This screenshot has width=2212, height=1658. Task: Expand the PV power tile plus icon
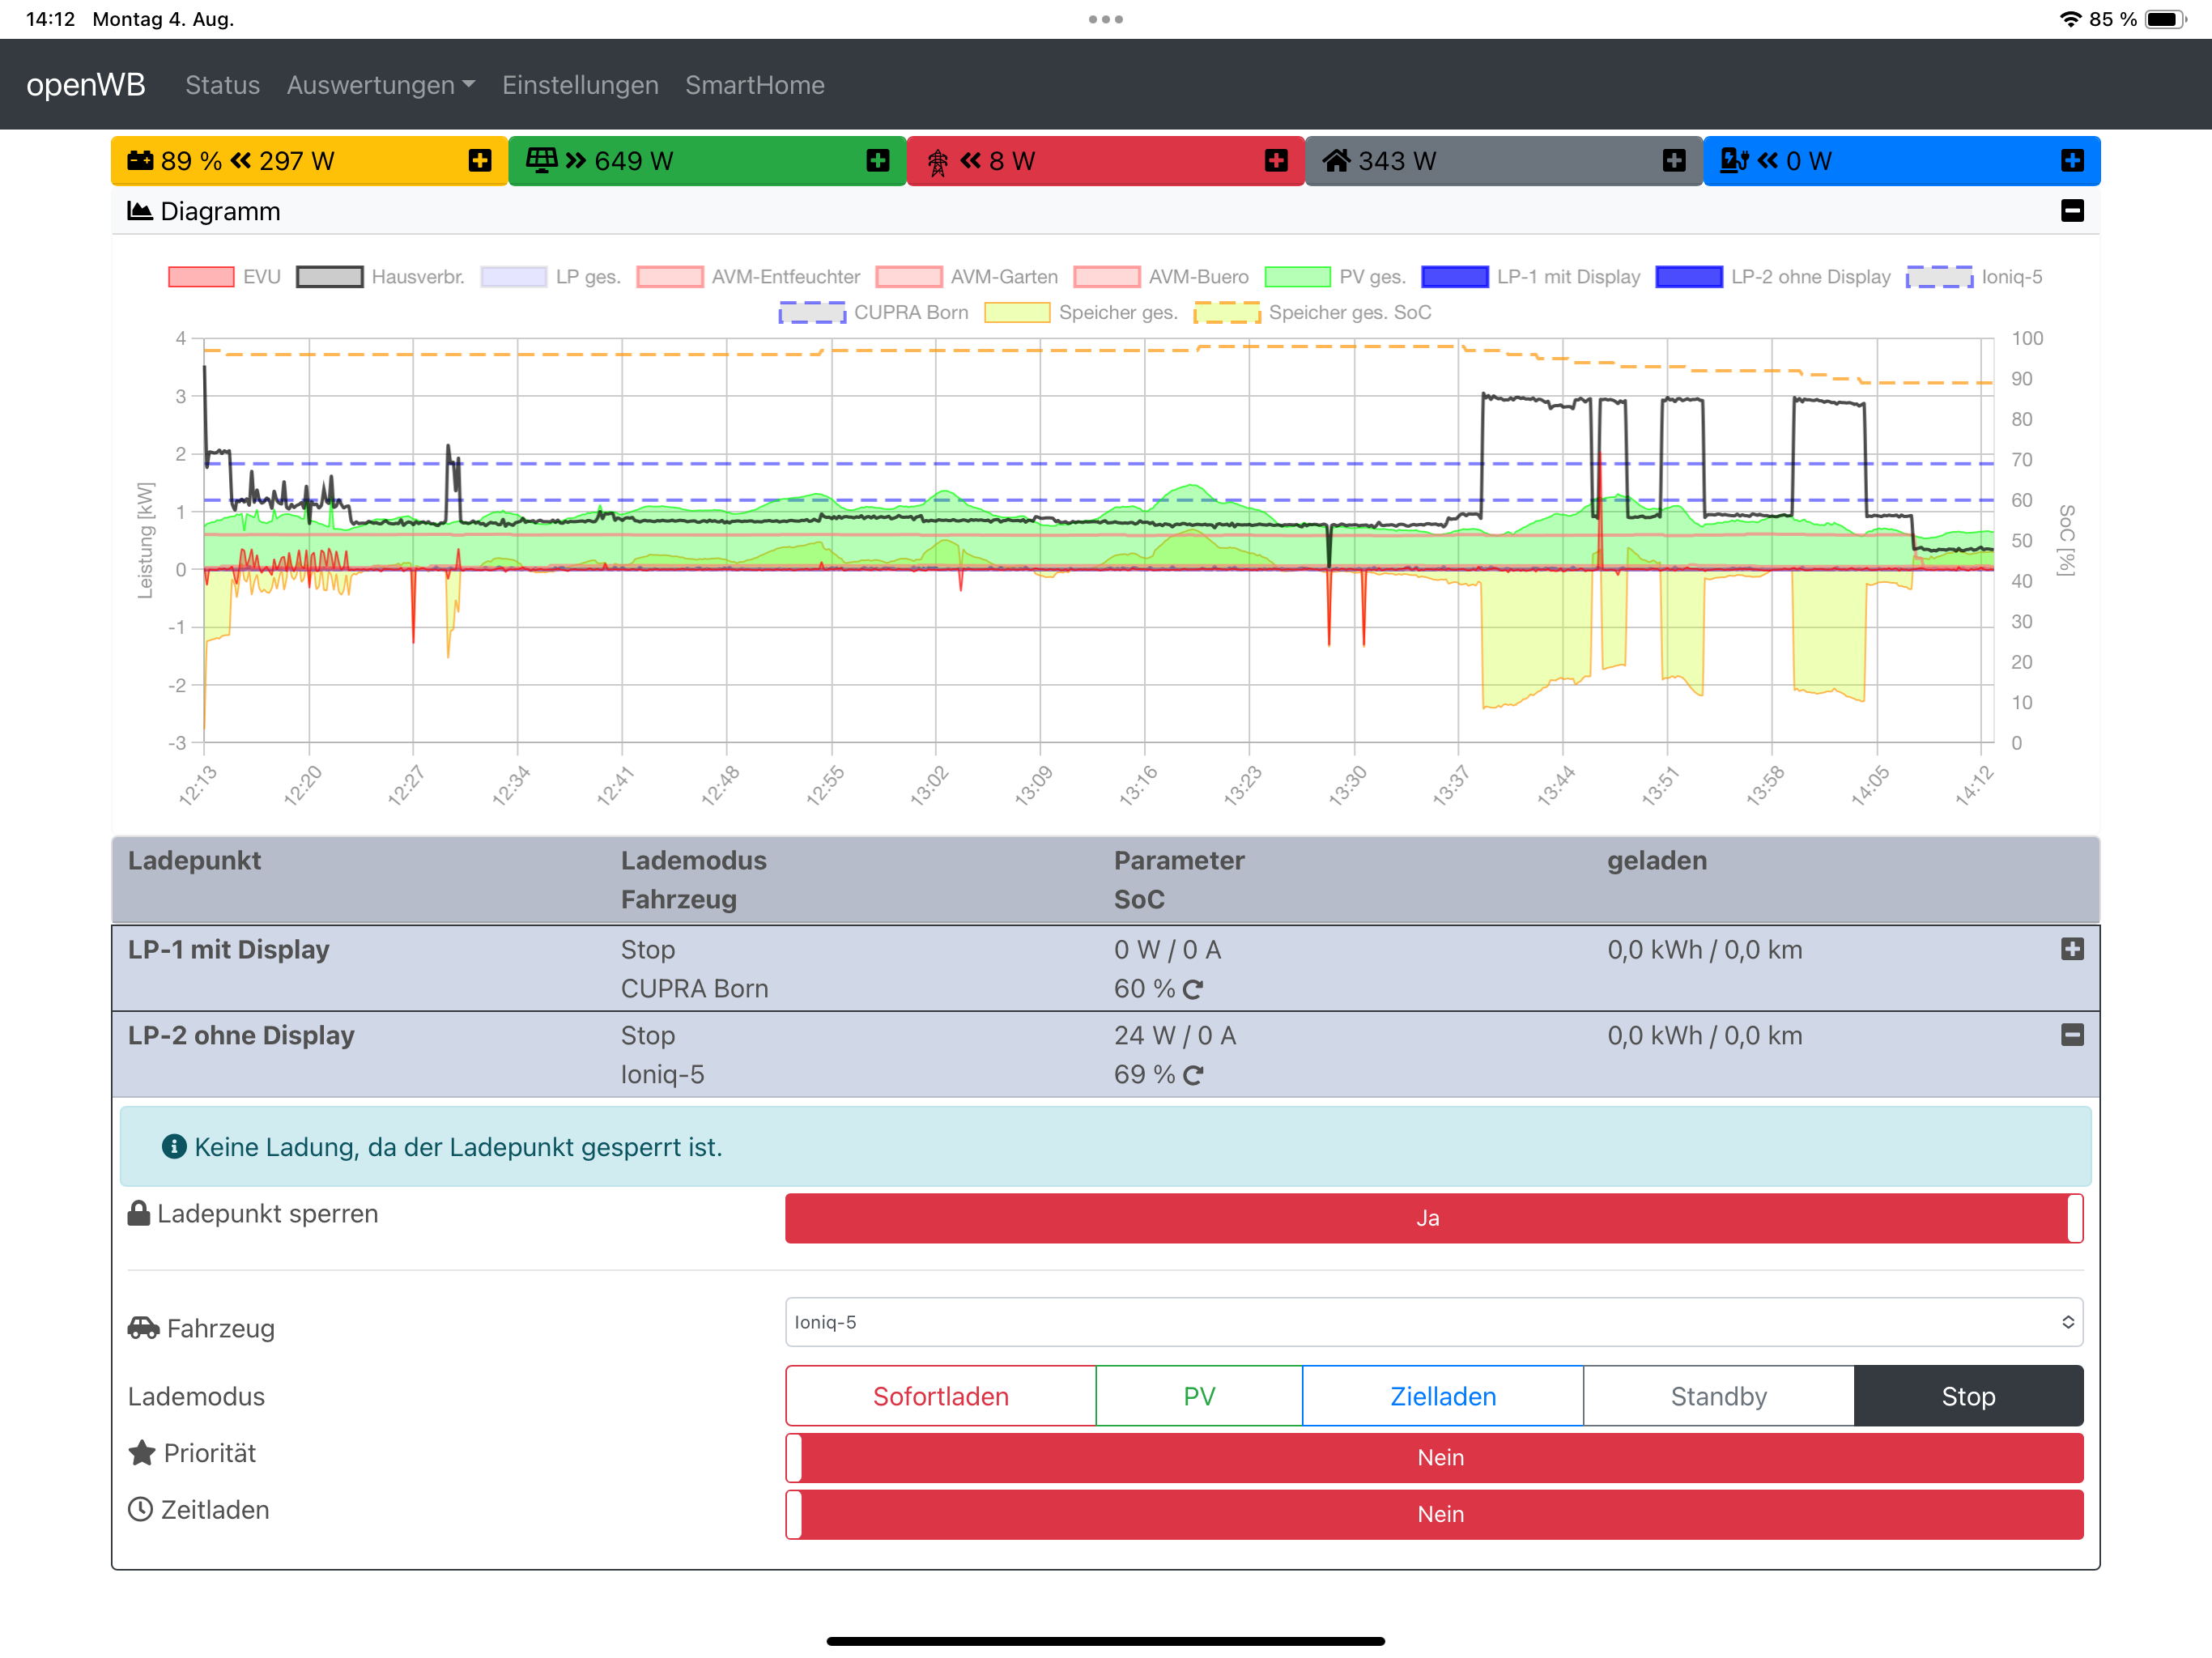877,161
